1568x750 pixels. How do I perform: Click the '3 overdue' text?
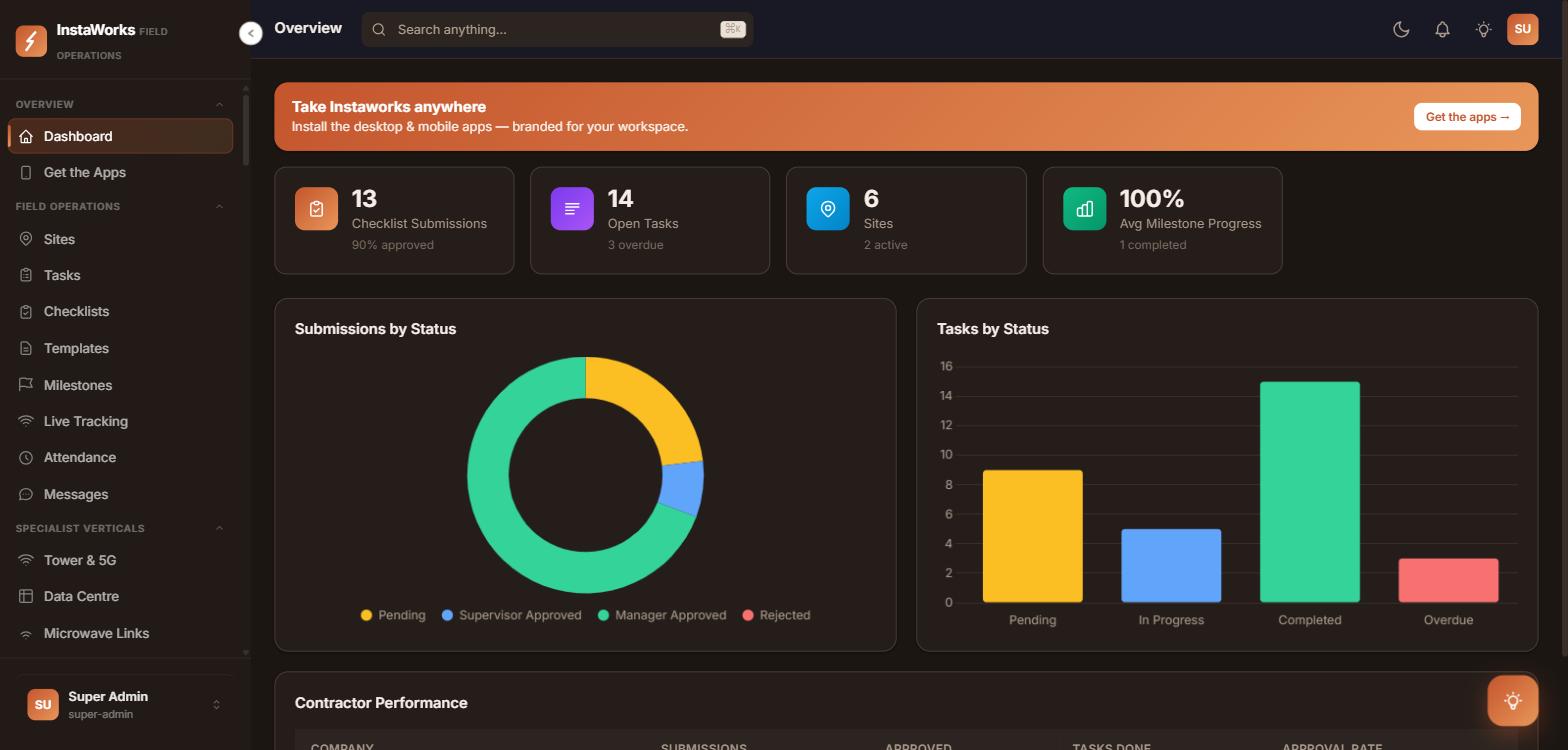[x=635, y=245]
